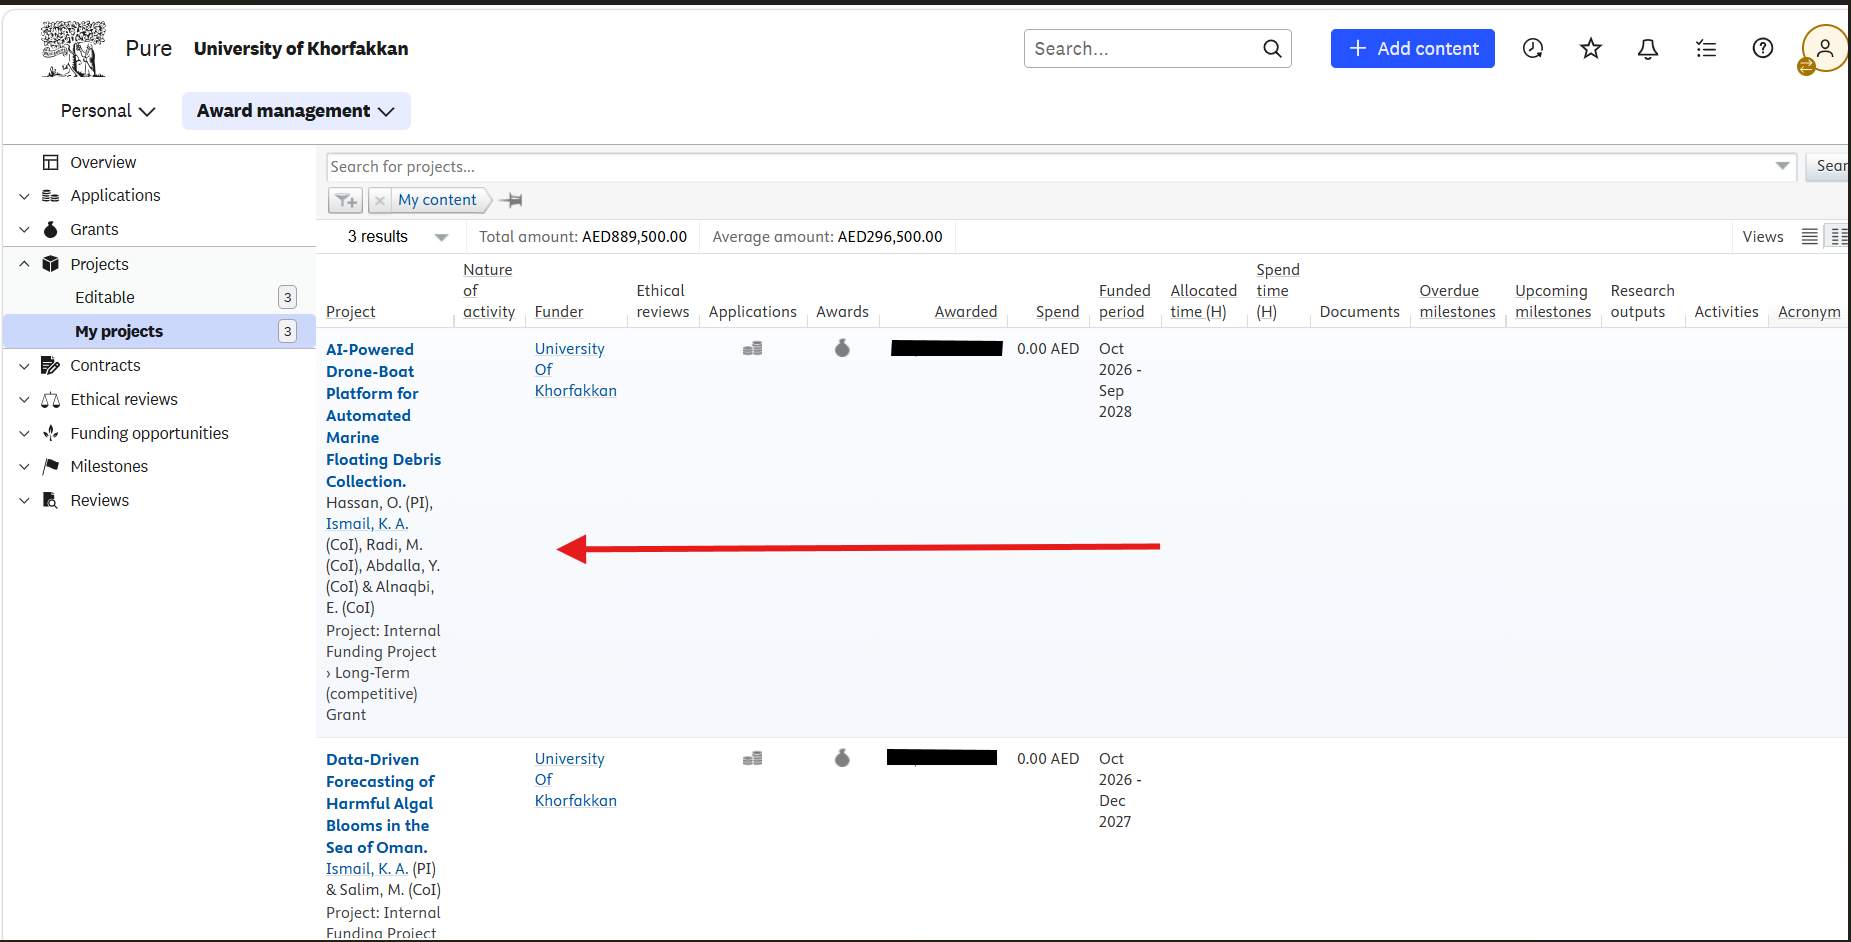Expand the Grants tree section
This screenshot has height=942, width=1851.
tap(24, 230)
